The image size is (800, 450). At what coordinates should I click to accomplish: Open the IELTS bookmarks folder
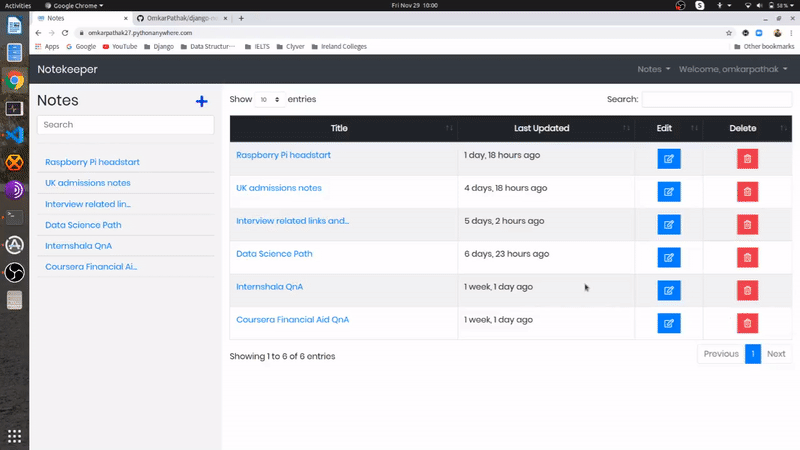pos(257,46)
